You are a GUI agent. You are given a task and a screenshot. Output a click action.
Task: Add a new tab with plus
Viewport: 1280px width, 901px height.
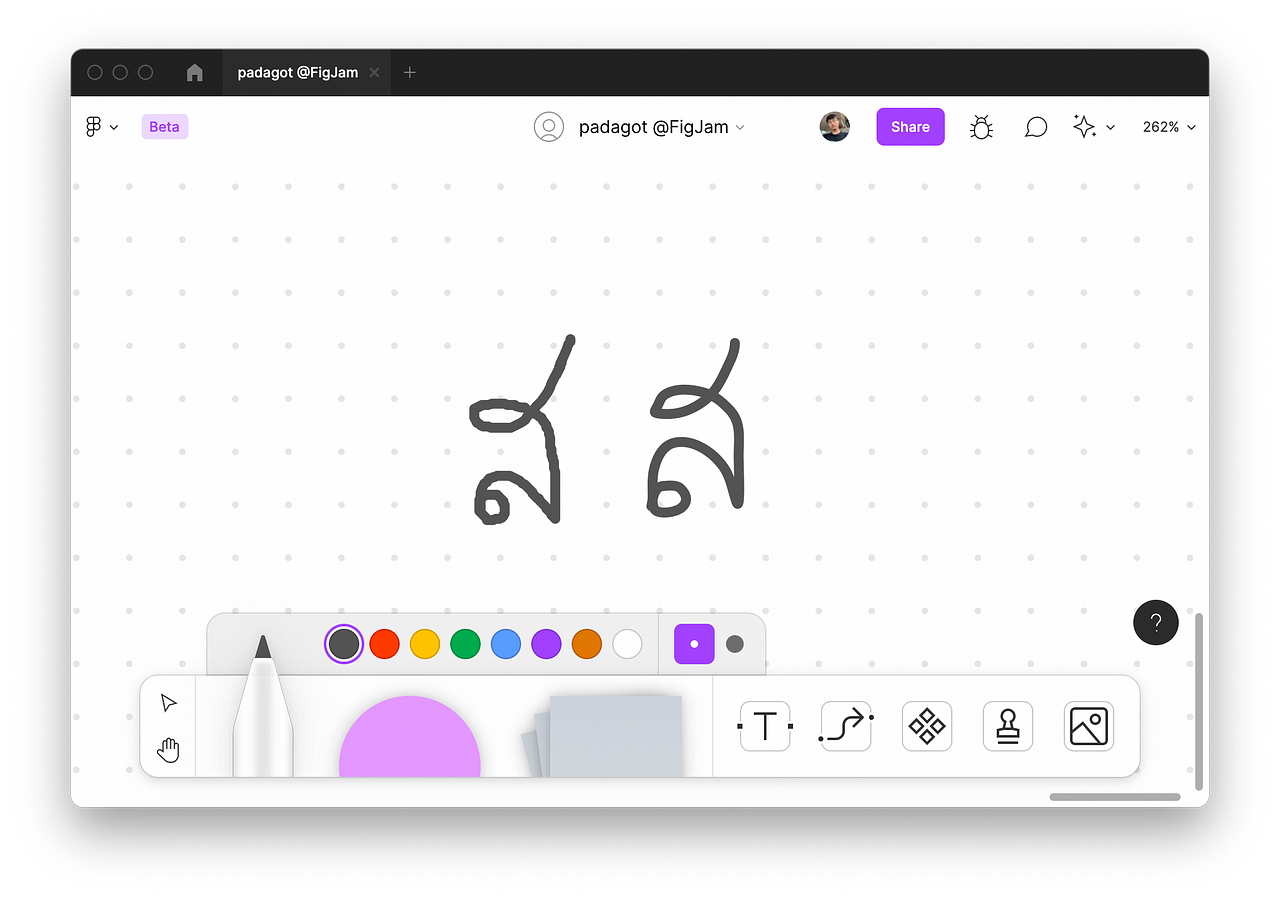409,72
